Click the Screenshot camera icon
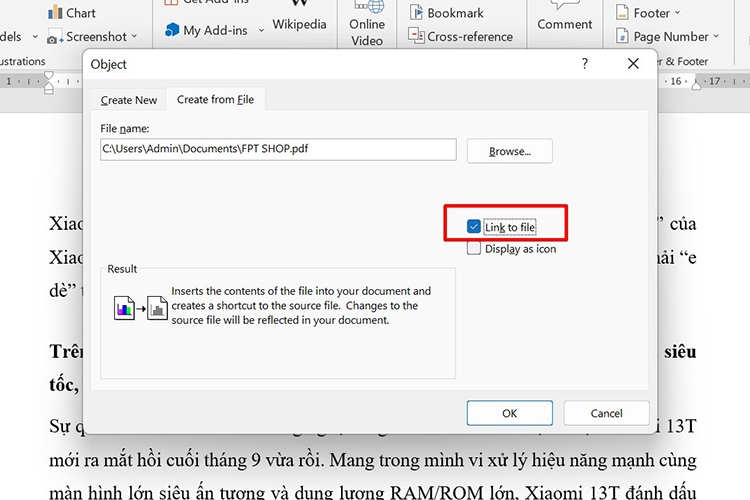Image resolution: width=750 pixels, height=500 pixels. (55, 37)
